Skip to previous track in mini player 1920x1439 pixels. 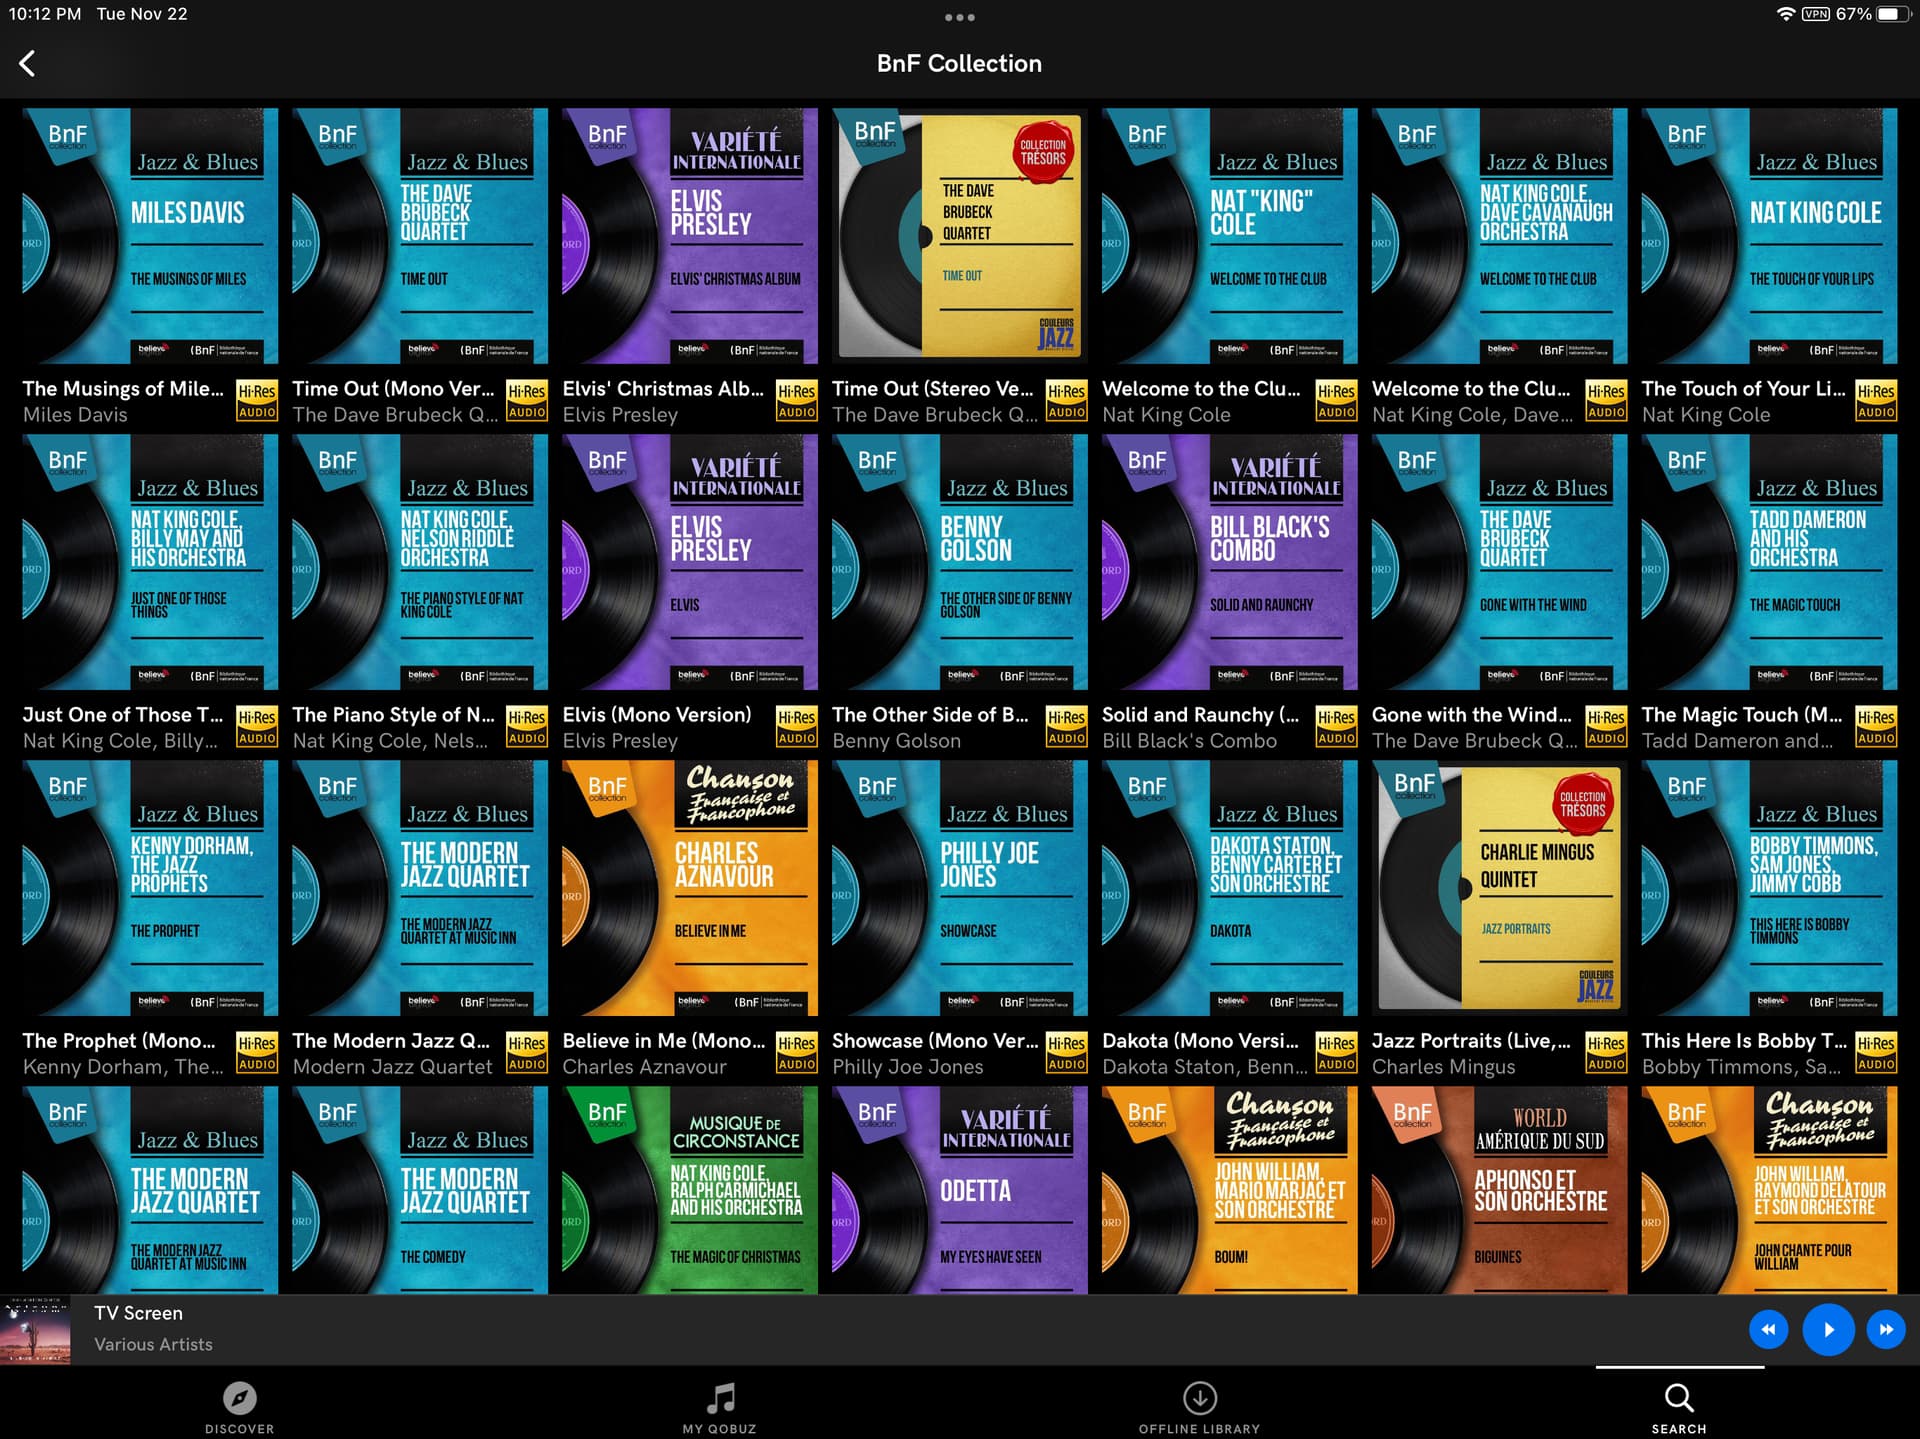pos(1768,1329)
